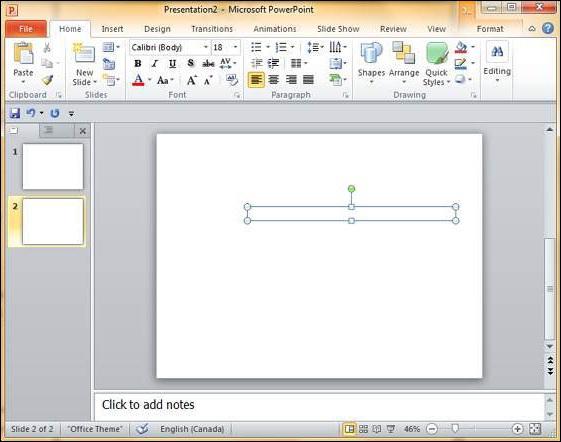This screenshot has width=561, height=442.
Task: Open slide Layout dropdown
Action: 111,47
